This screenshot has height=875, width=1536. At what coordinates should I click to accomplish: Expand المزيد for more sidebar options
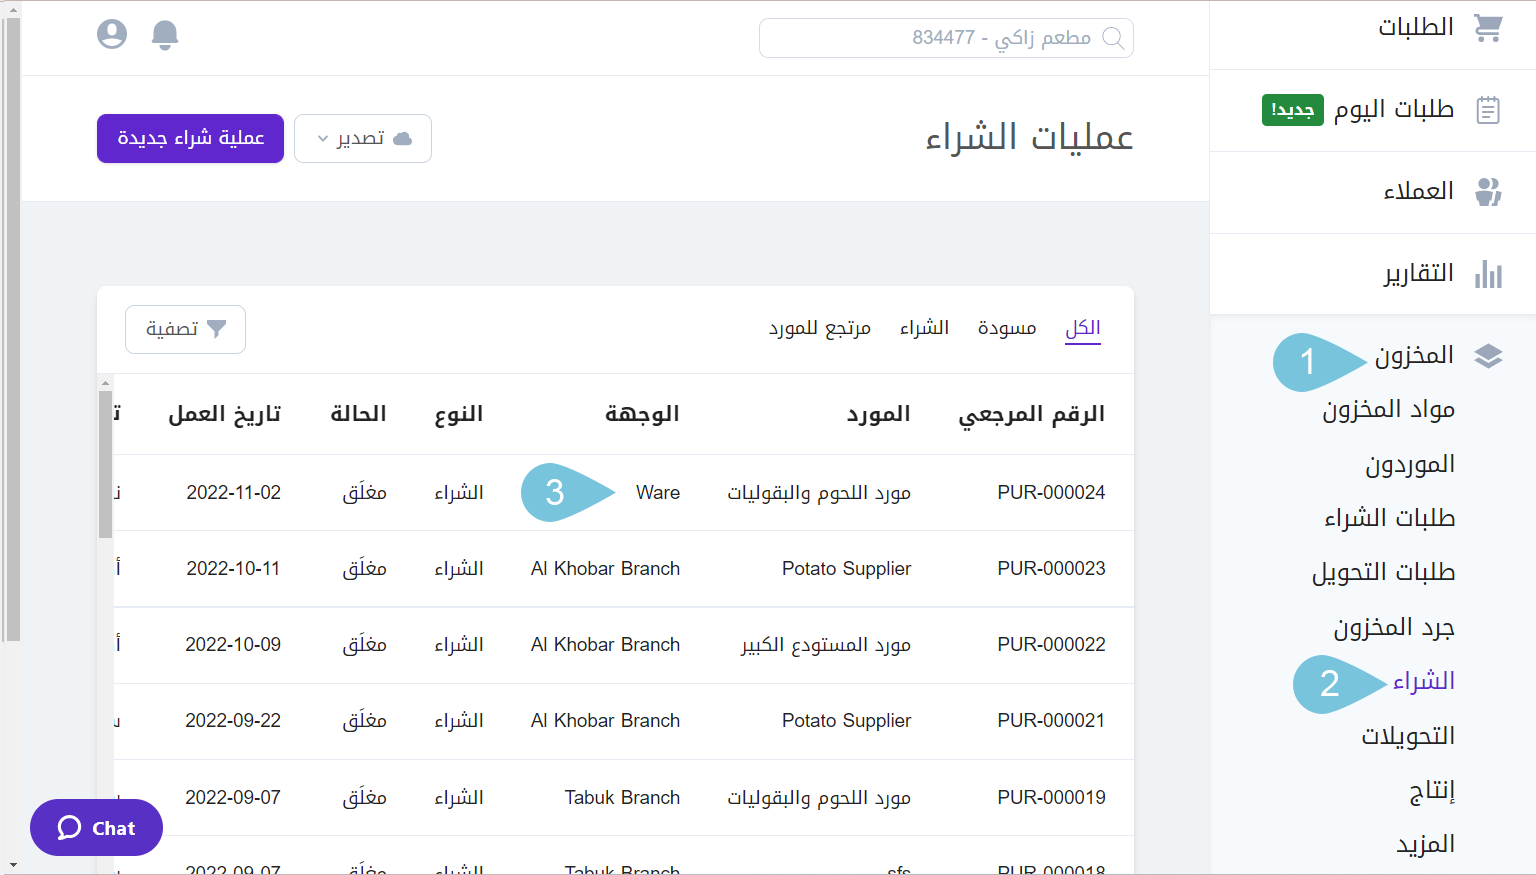1426,843
